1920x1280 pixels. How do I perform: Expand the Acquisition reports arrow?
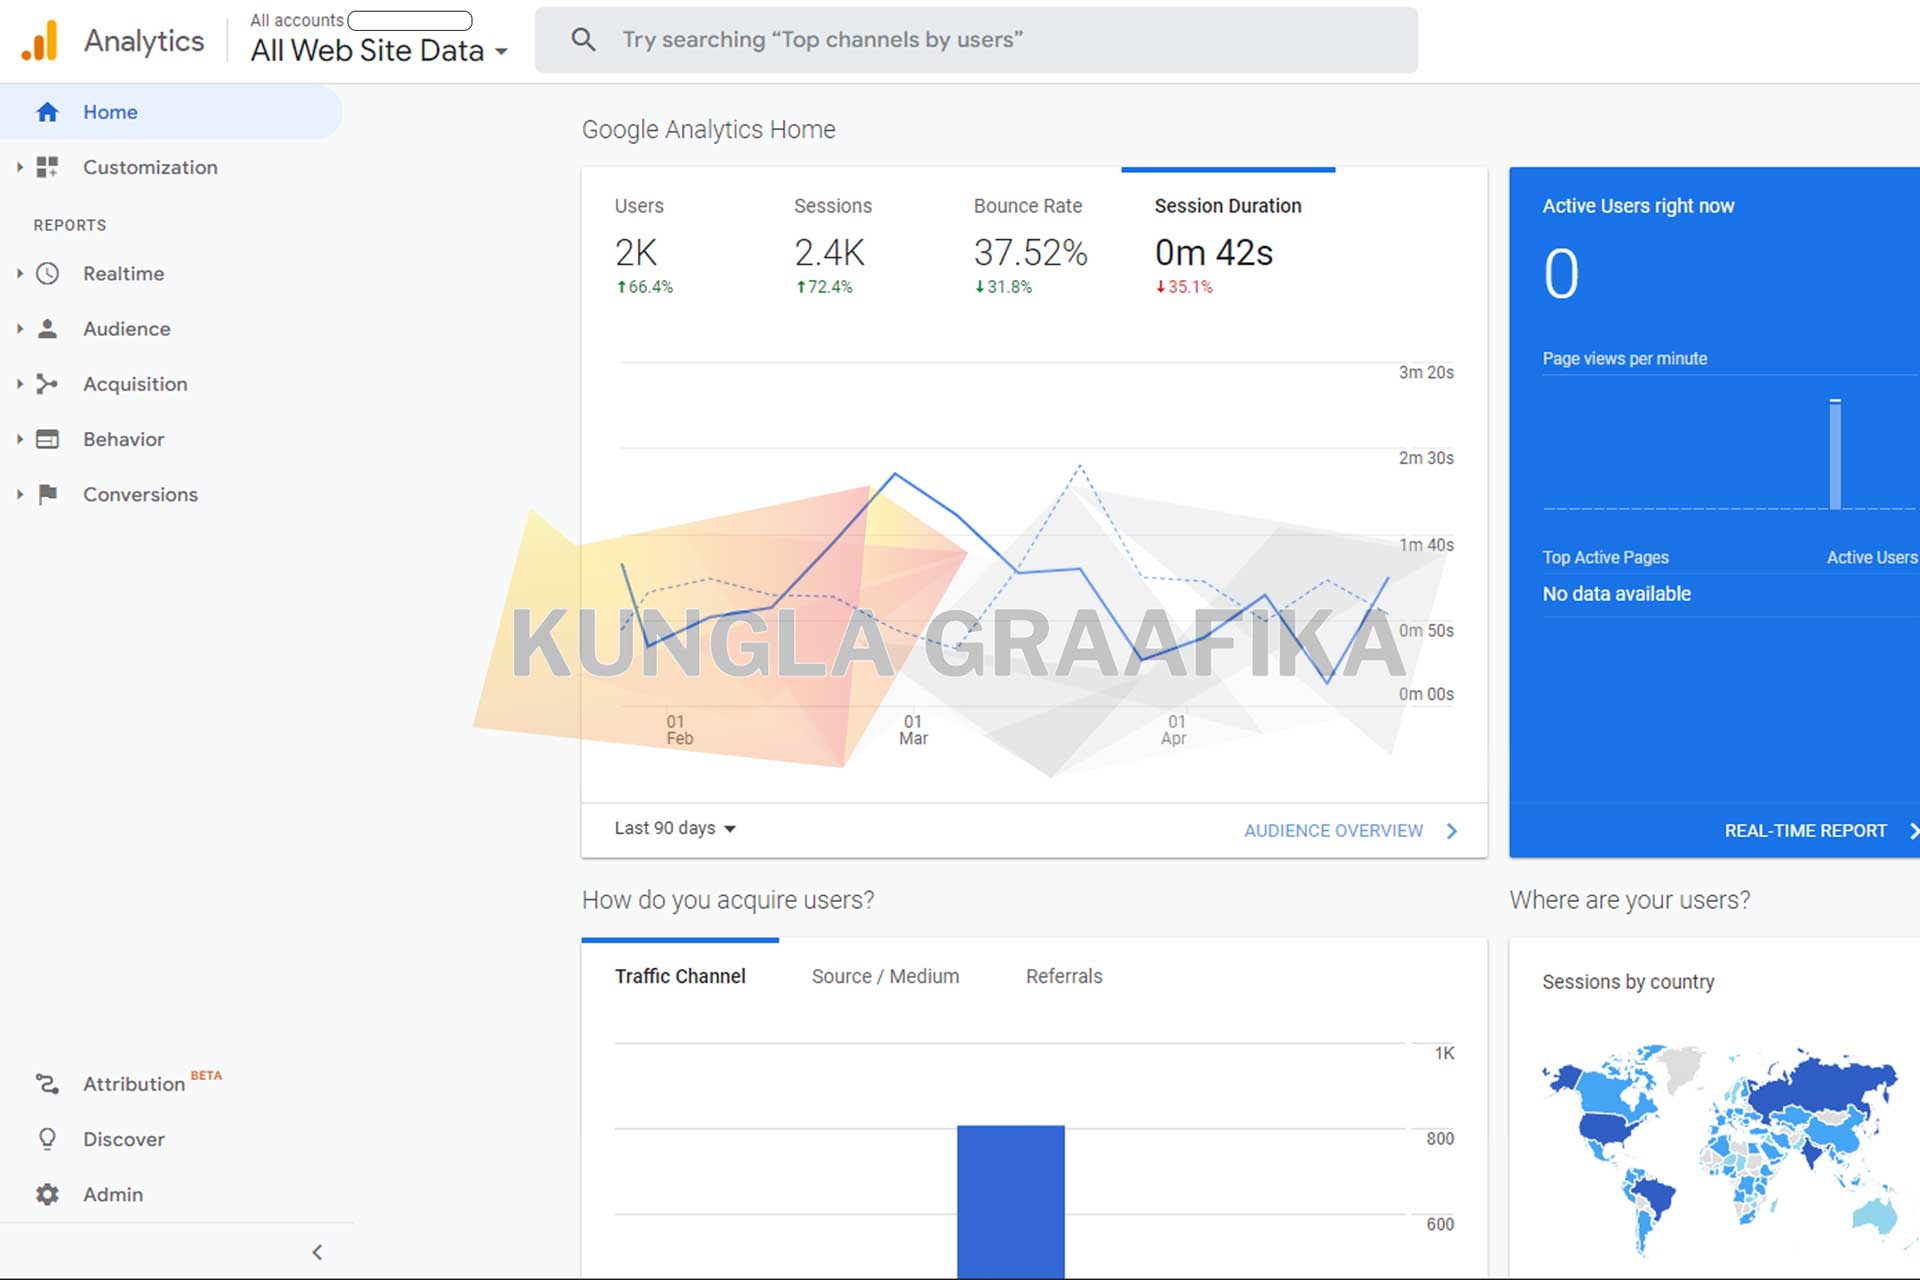19,384
